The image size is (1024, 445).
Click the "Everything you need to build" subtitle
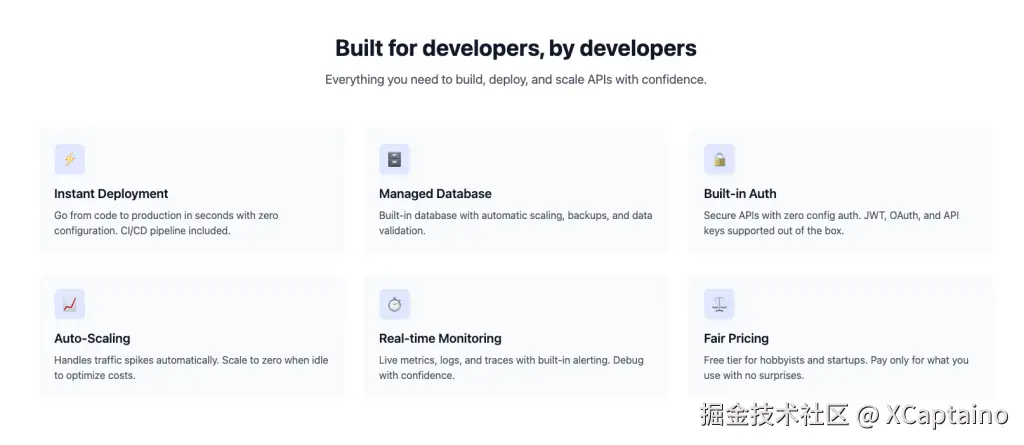tap(516, 80)
